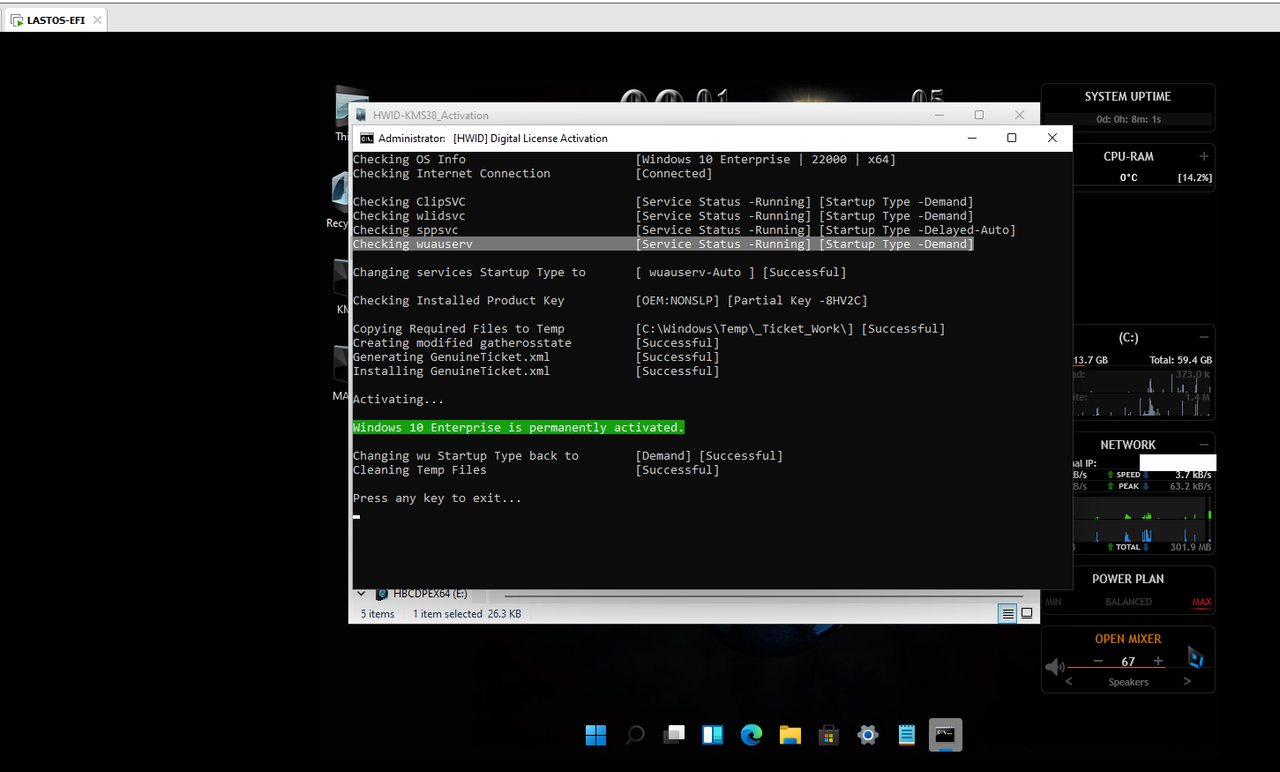This screenshot has height=772, width=1280.
Task: Maximize the Digital License Activation window
Action: point(1011,138)
